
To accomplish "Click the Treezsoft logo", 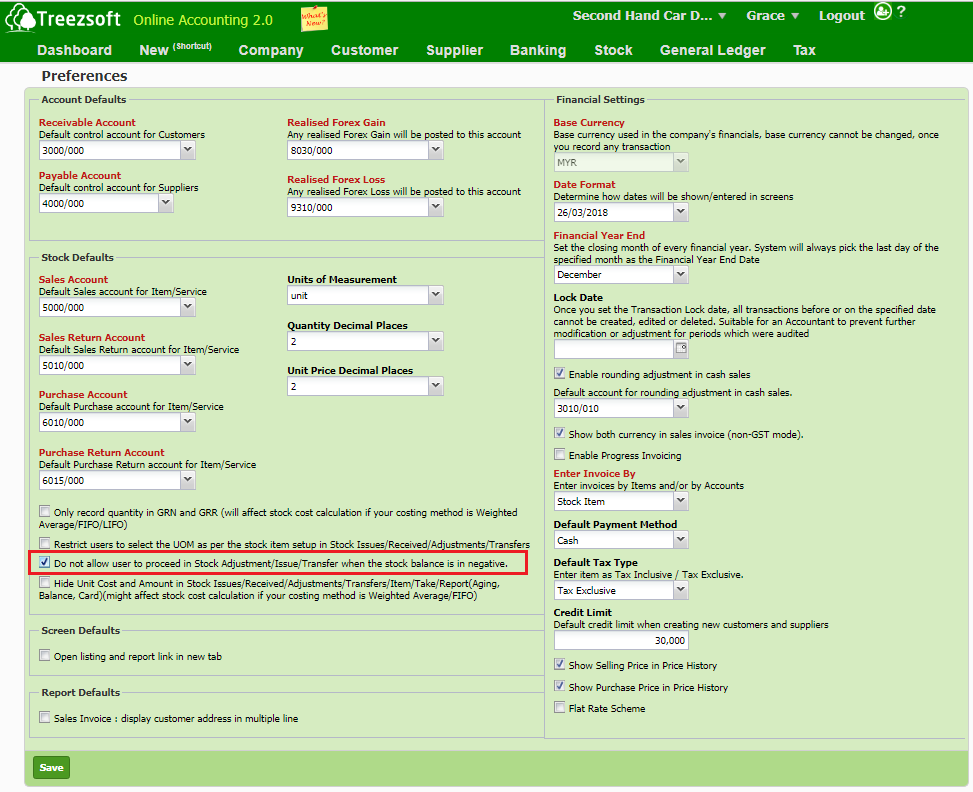I will point(63,19).
